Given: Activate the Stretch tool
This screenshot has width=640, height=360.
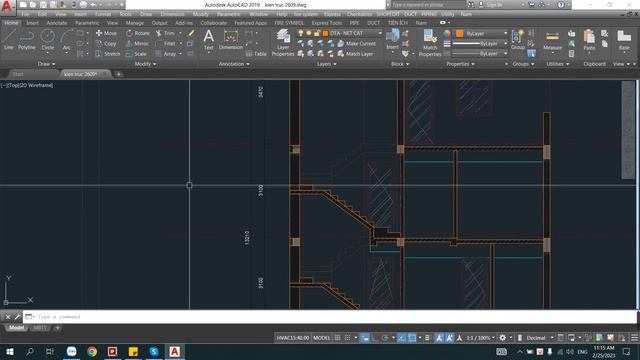Looking at the screenshot, I should pyautogui.click(x=108, y=53).
